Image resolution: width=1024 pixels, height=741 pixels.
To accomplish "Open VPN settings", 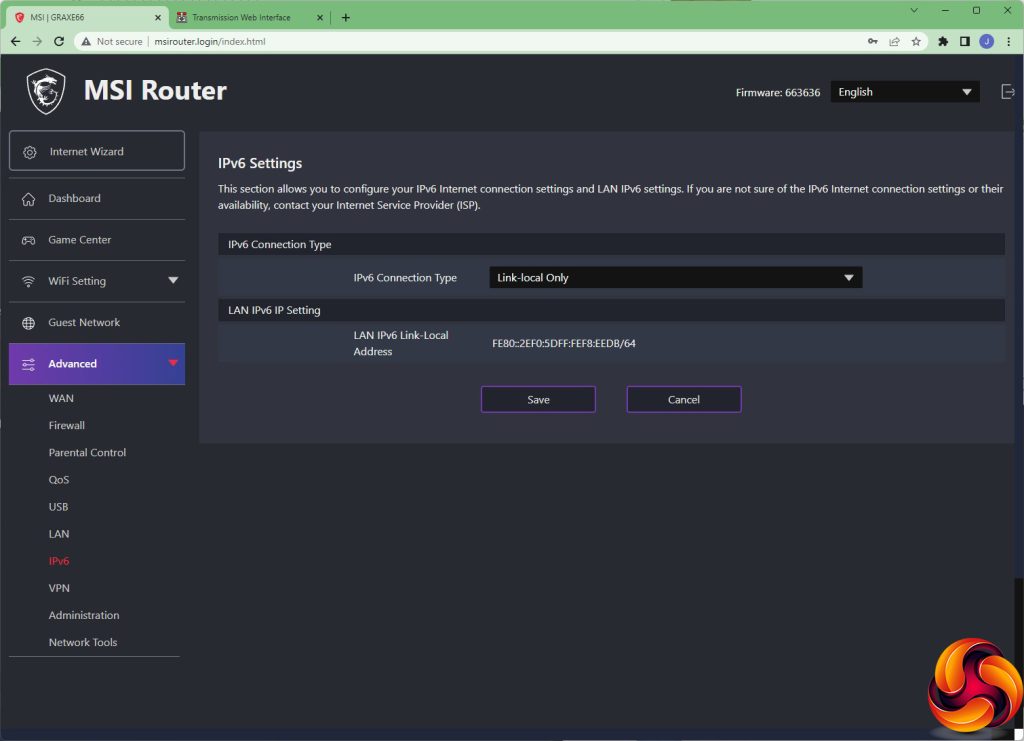I will [x=59, y=588].
